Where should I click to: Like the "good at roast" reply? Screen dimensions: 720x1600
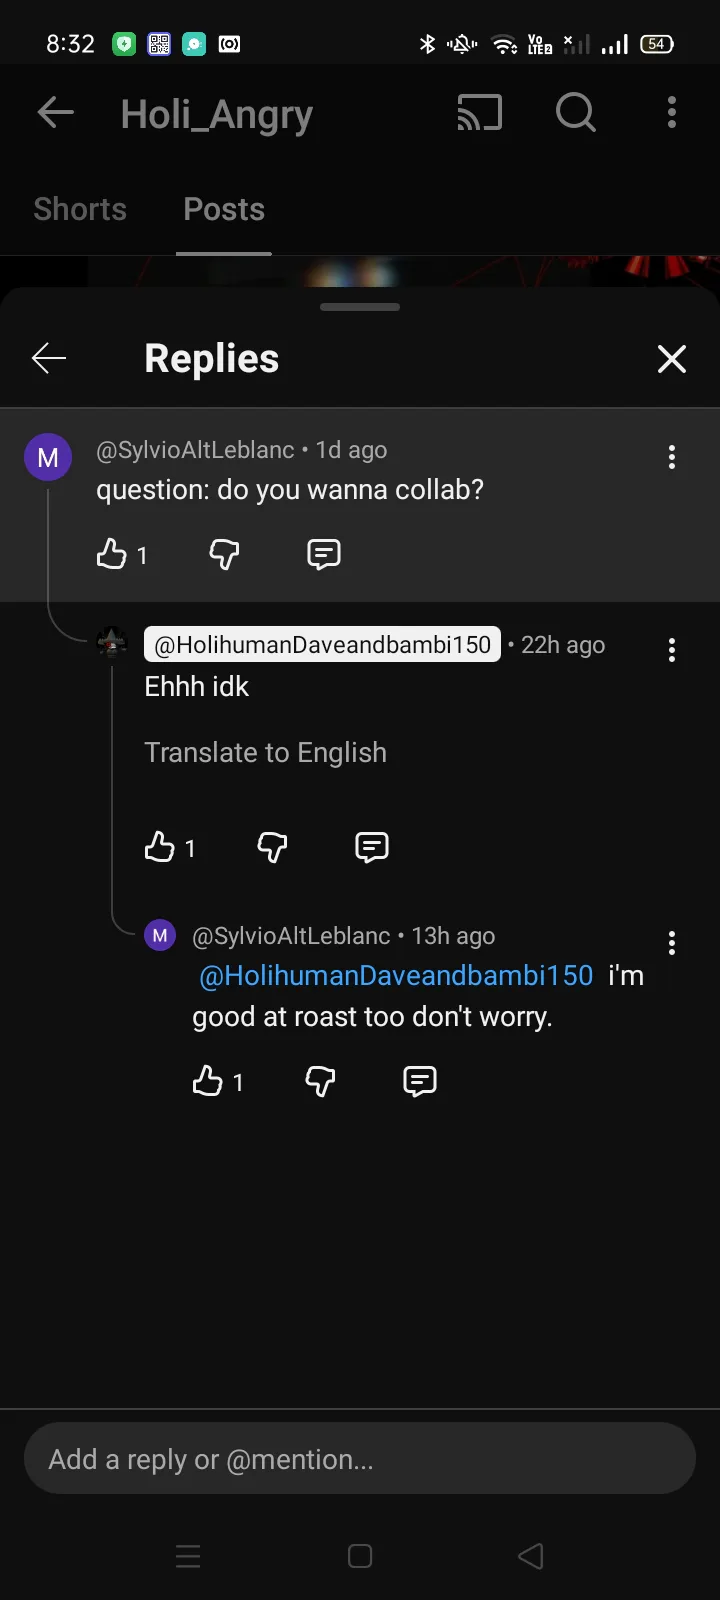coord(207,1081)
